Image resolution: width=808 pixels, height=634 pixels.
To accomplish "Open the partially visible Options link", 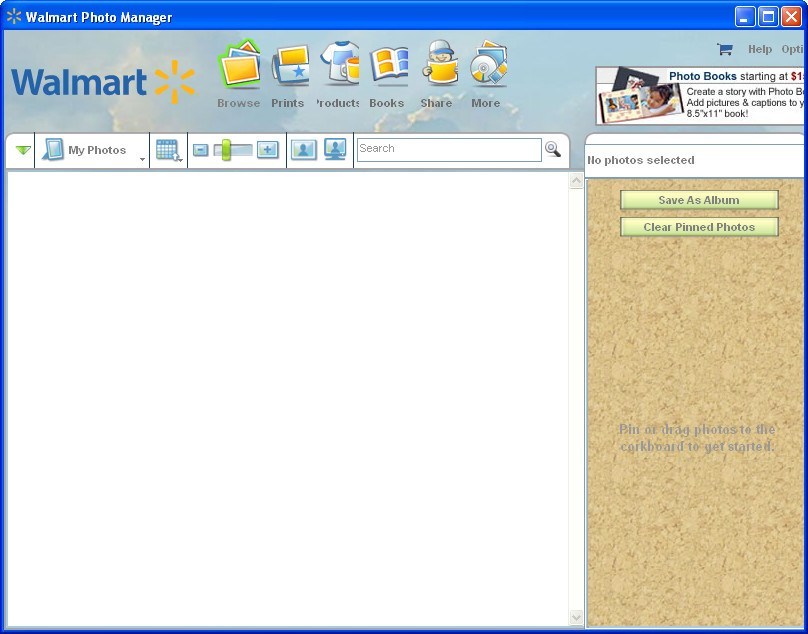I will (794, 49).
